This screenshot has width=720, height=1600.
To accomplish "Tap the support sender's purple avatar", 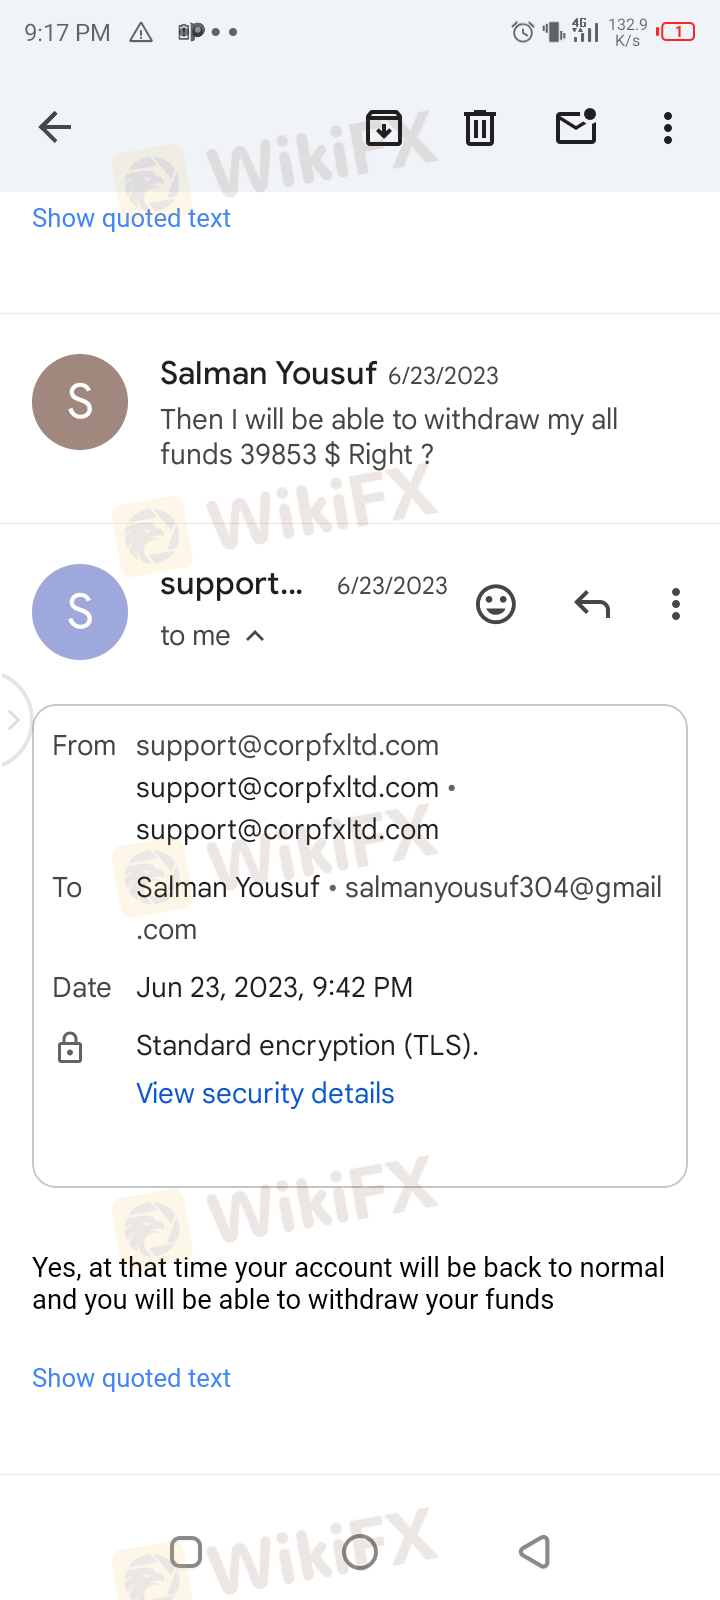I will click(80, 612).
